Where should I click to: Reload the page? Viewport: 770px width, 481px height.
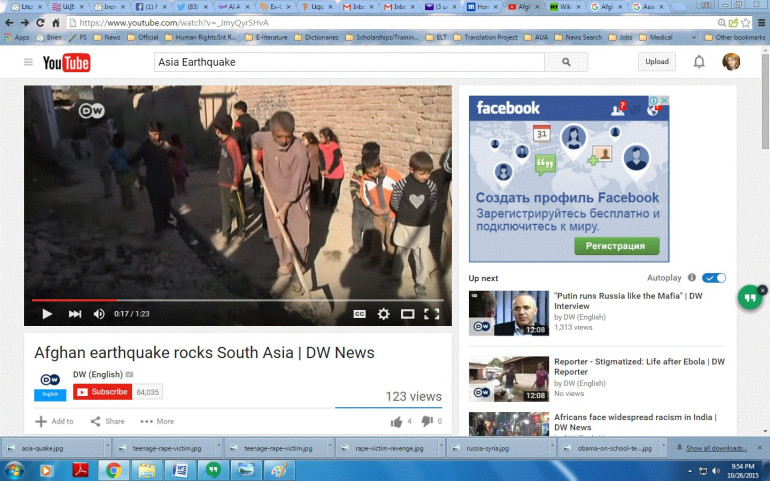click(40, 23)
